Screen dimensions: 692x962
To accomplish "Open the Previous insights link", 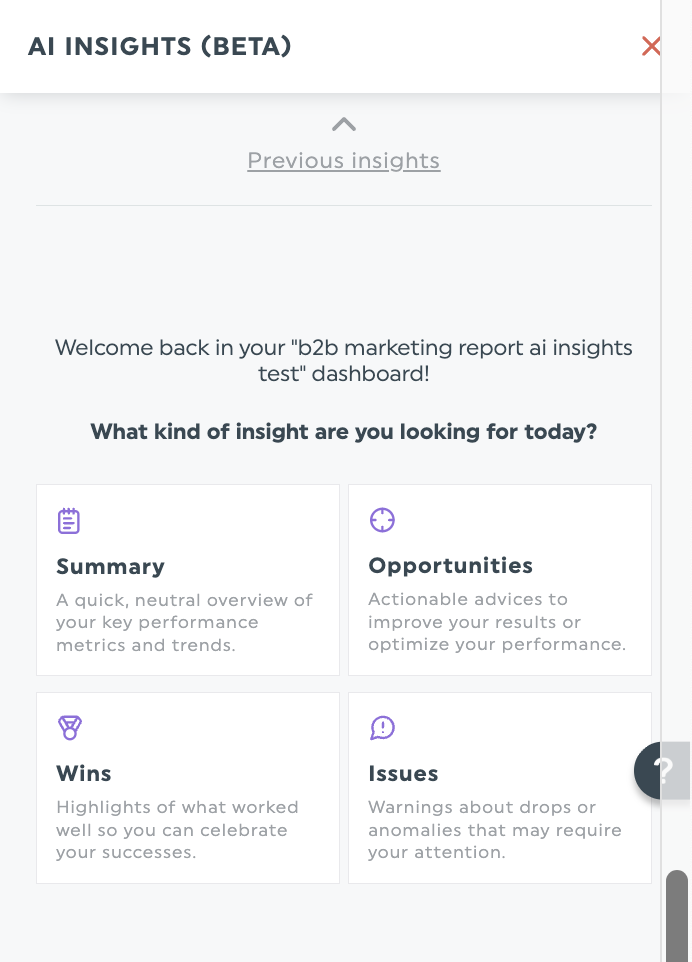I will pos(344,161).
